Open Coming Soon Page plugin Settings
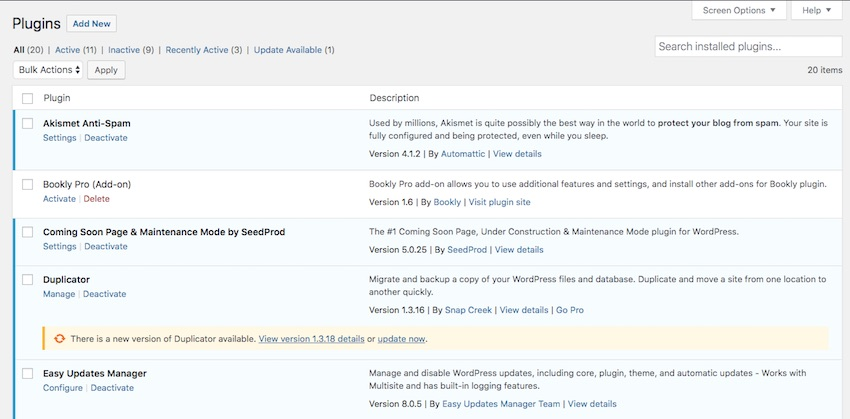This screenshot has height=419, width=850. coord(60,246)
